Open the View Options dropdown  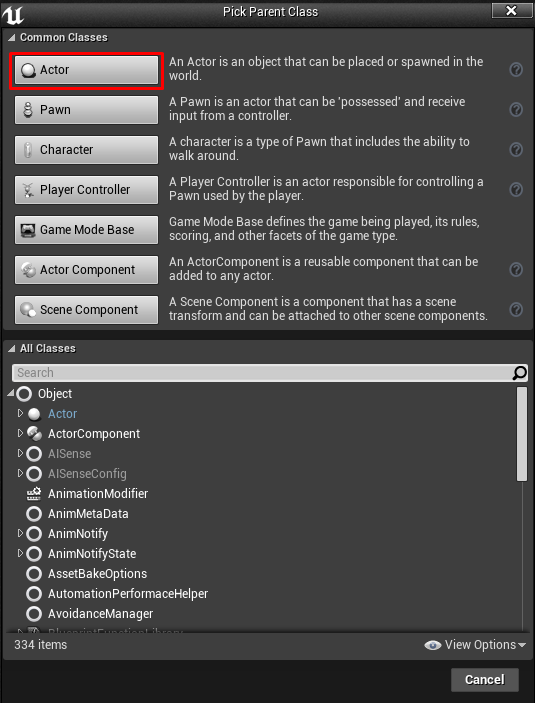pos(475,645)
